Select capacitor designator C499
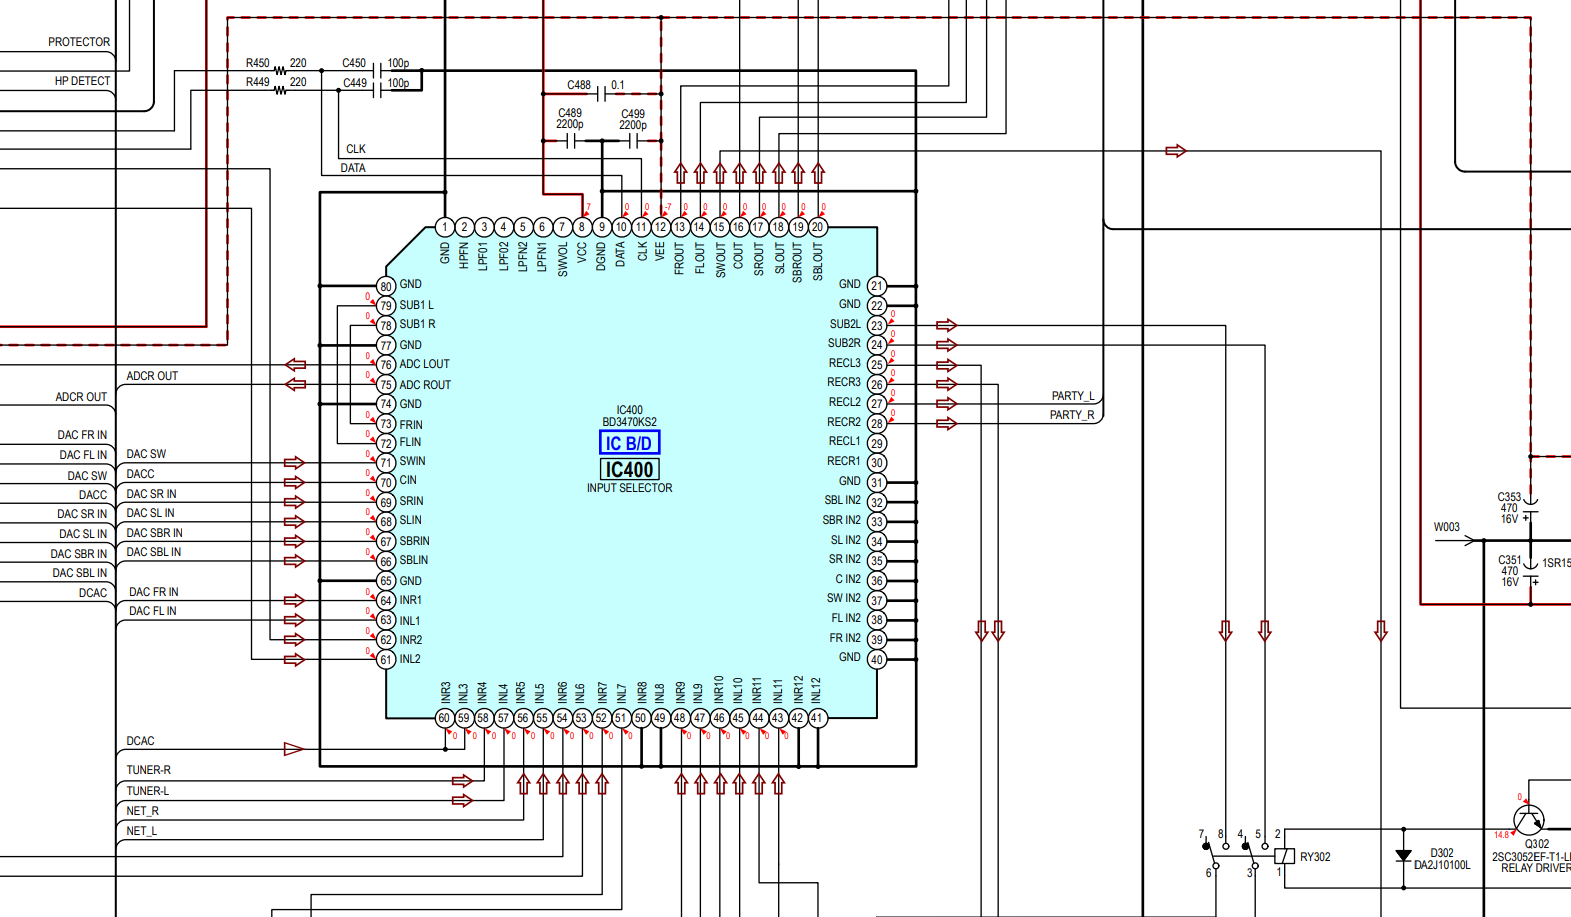Viewport: 1571px width, 917px height. coord(633,114)
